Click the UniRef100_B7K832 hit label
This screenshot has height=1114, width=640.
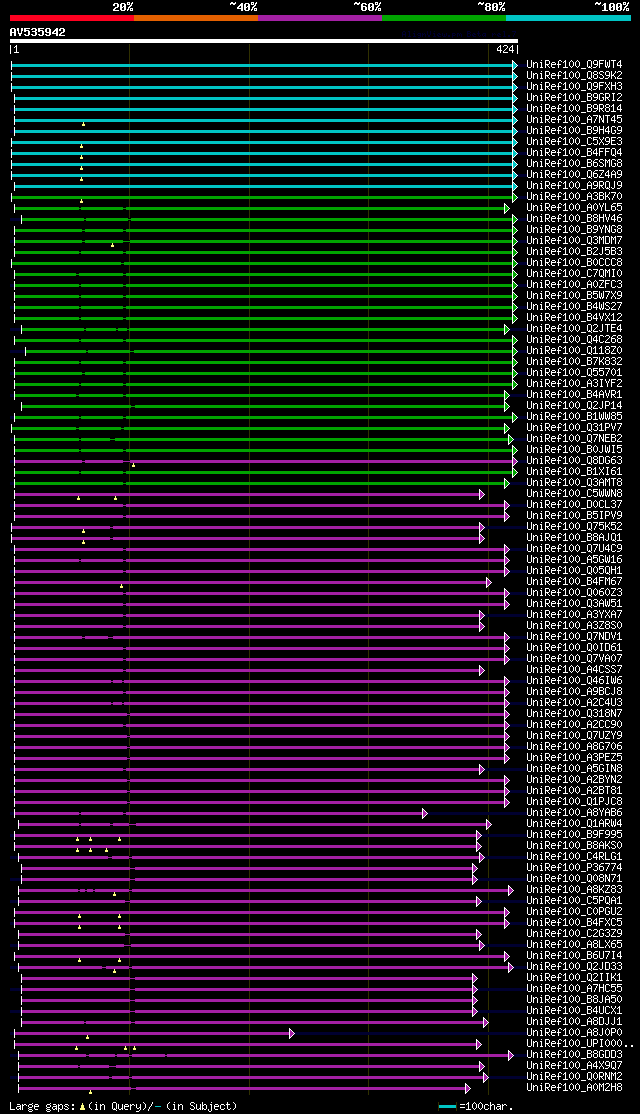575,362
